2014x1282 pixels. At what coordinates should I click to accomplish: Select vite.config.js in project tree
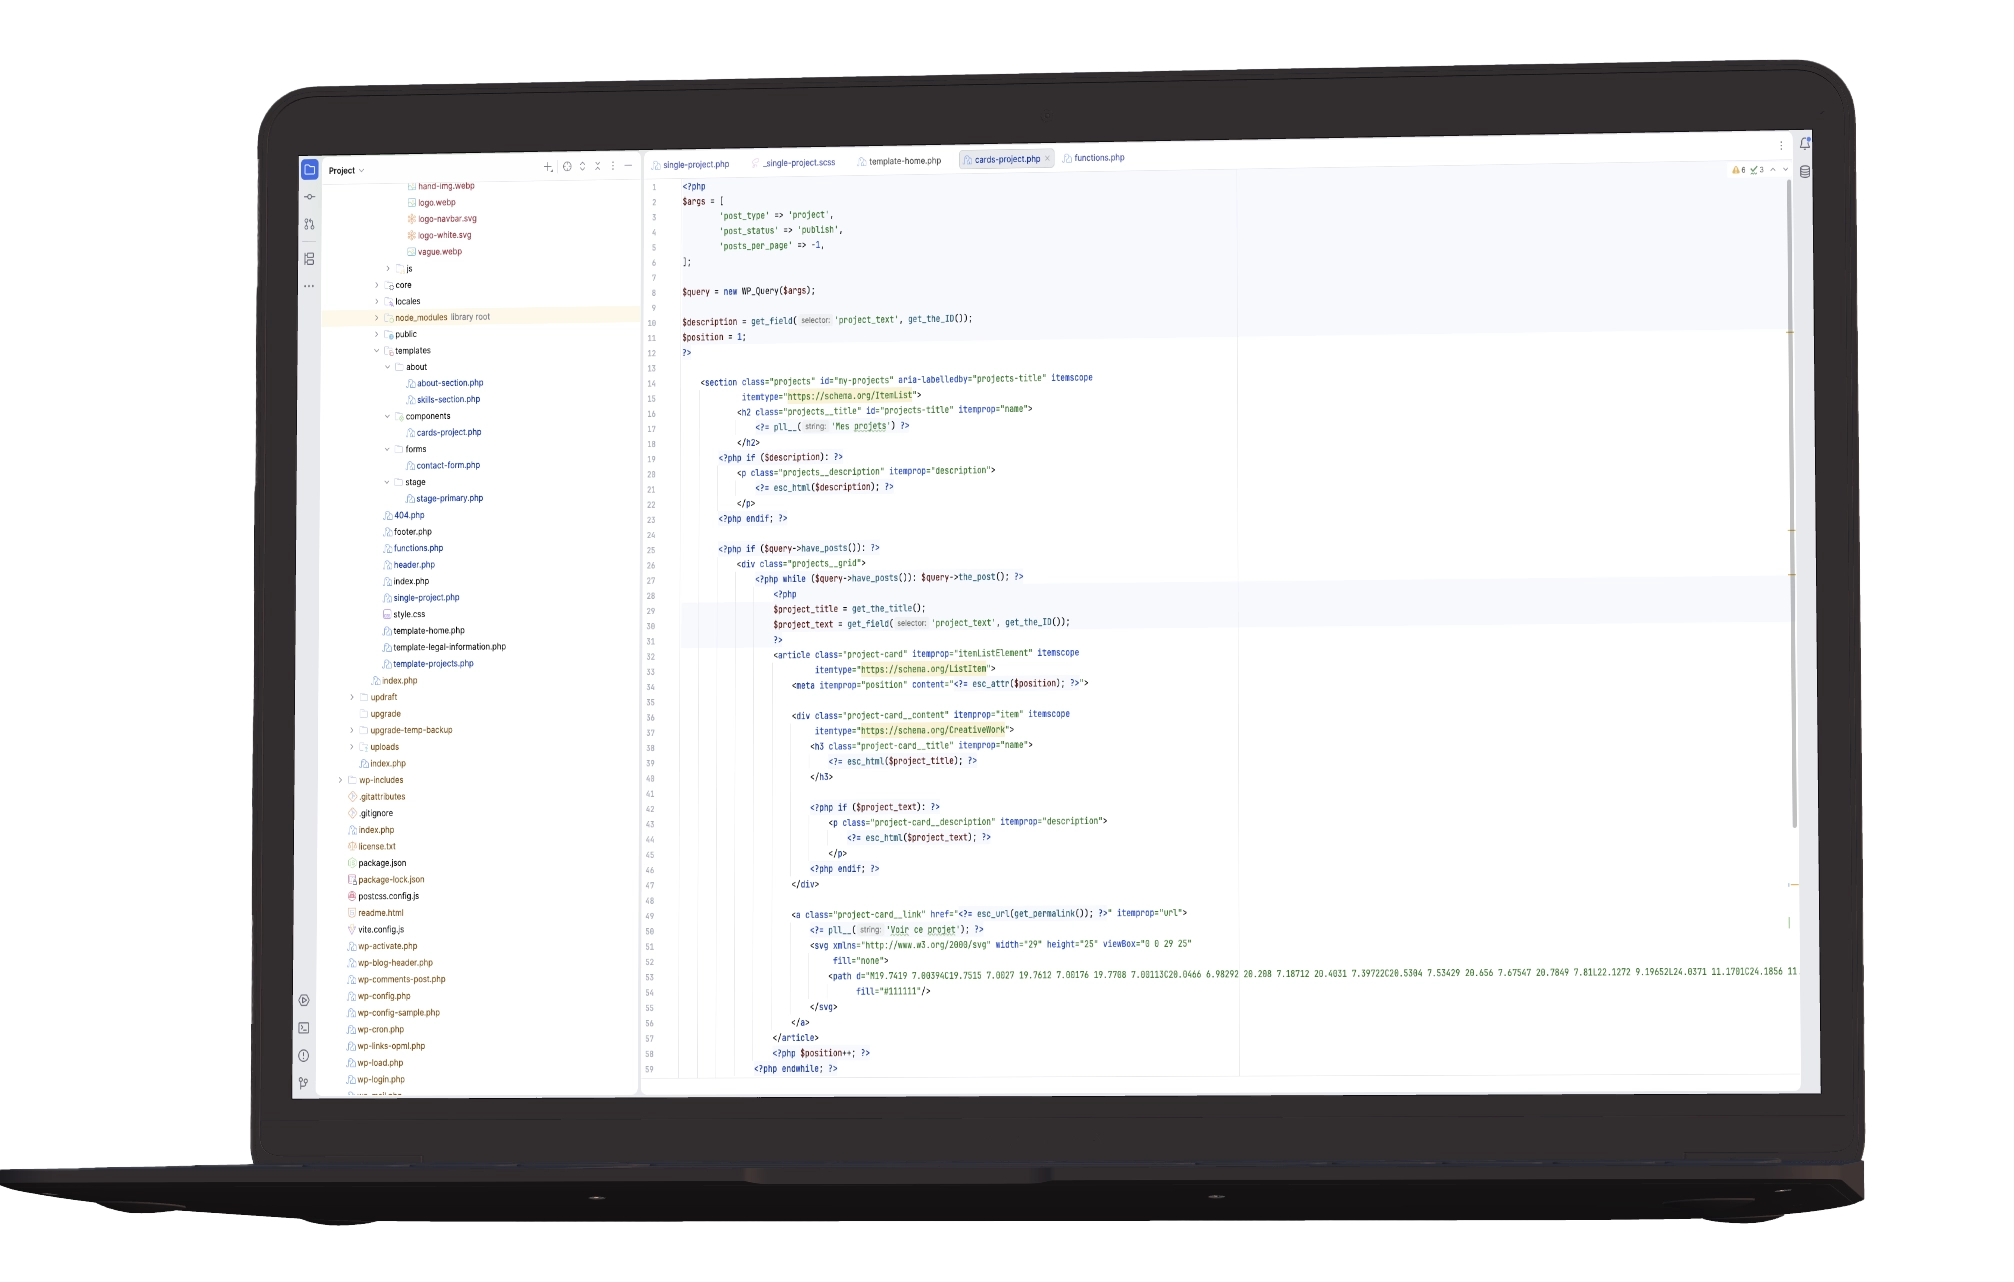[x=376, y=930]
